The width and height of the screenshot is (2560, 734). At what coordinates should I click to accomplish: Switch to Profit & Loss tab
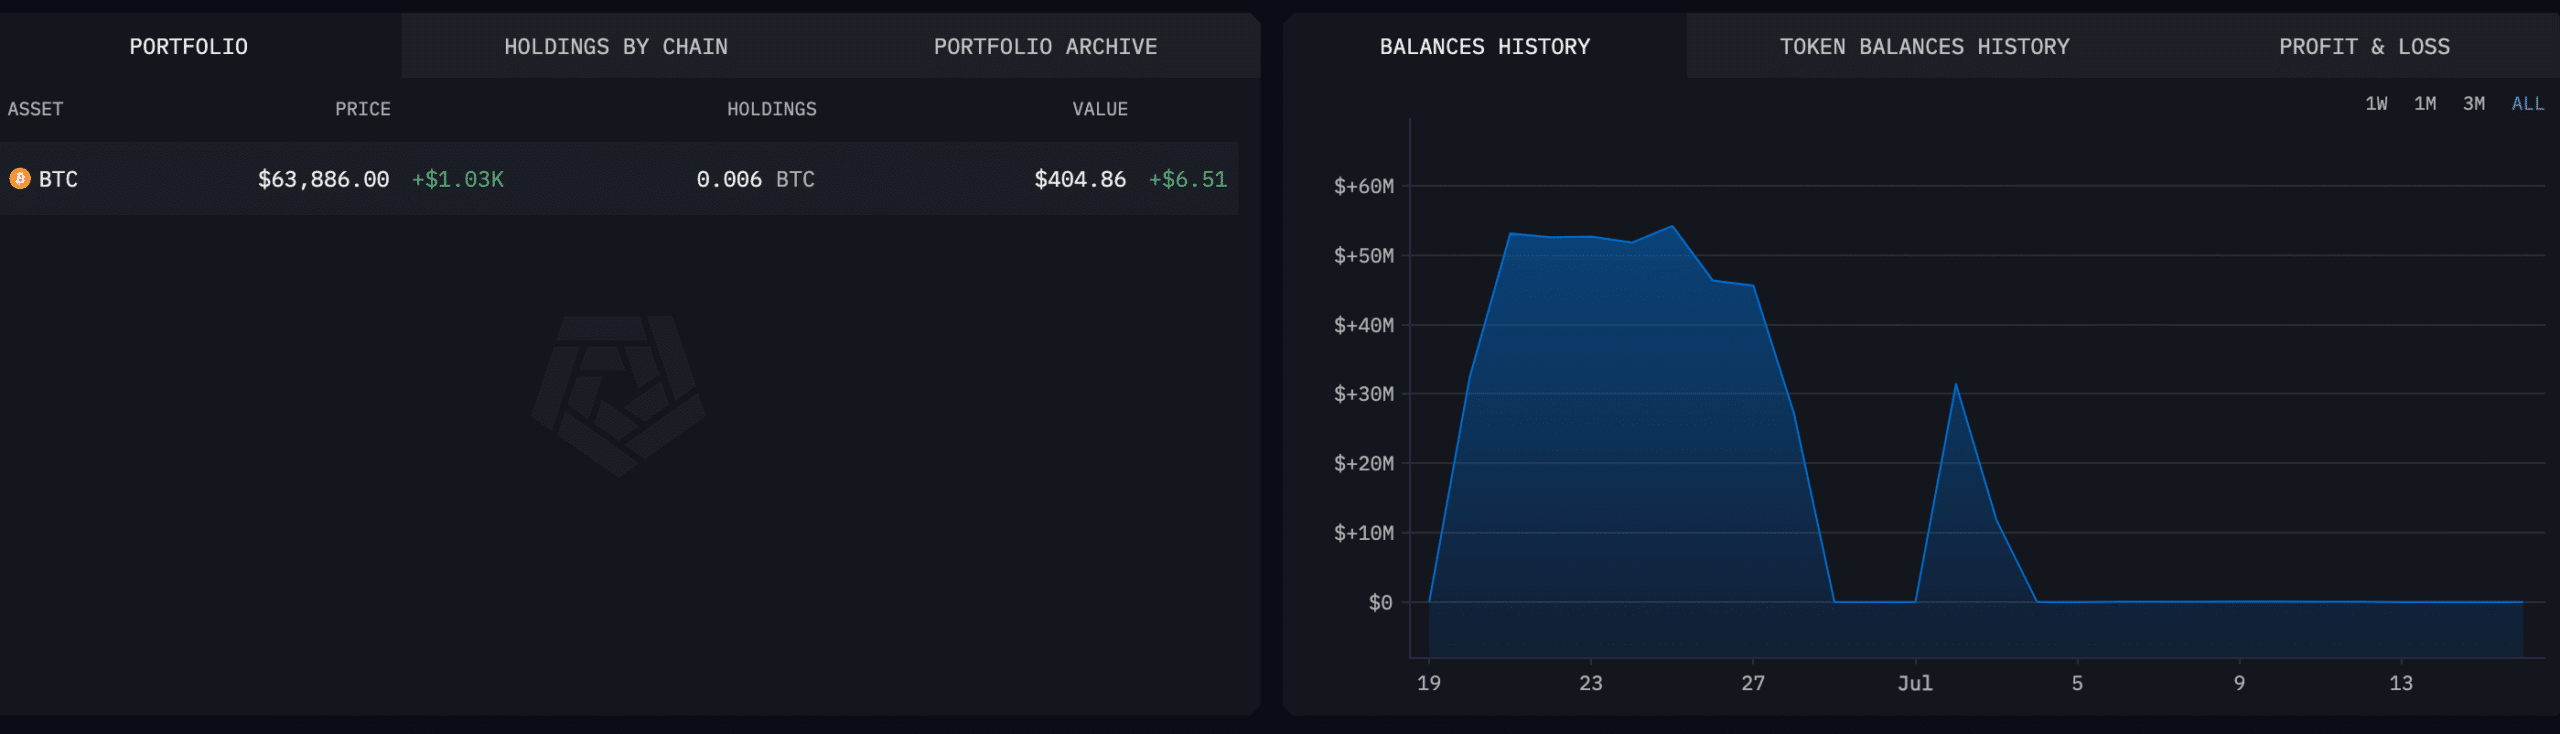[x=2364, y=47]
